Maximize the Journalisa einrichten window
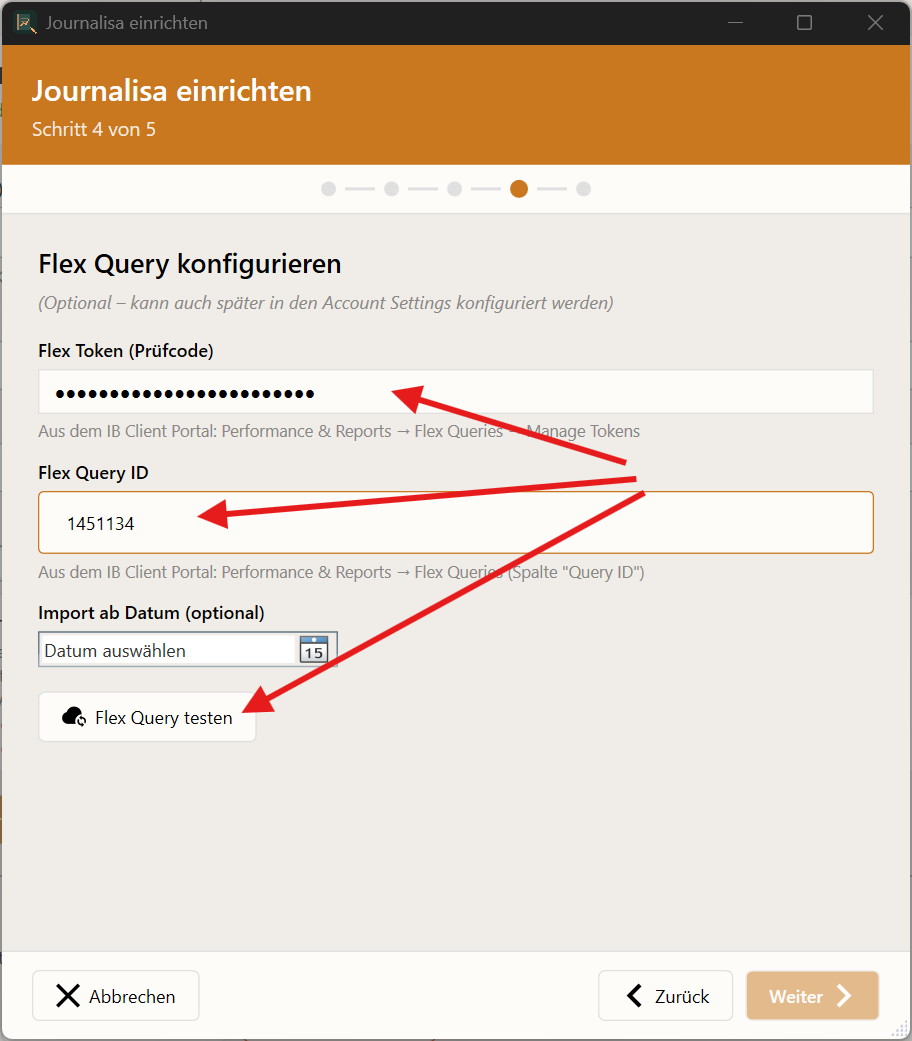Viewport: 912px width, 1041px height. [x=804, y=23]
